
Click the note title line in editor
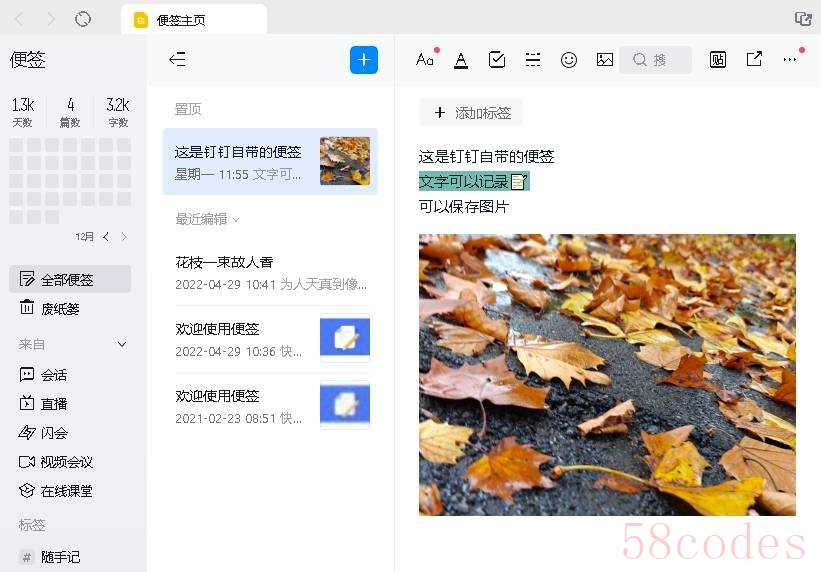486,156
